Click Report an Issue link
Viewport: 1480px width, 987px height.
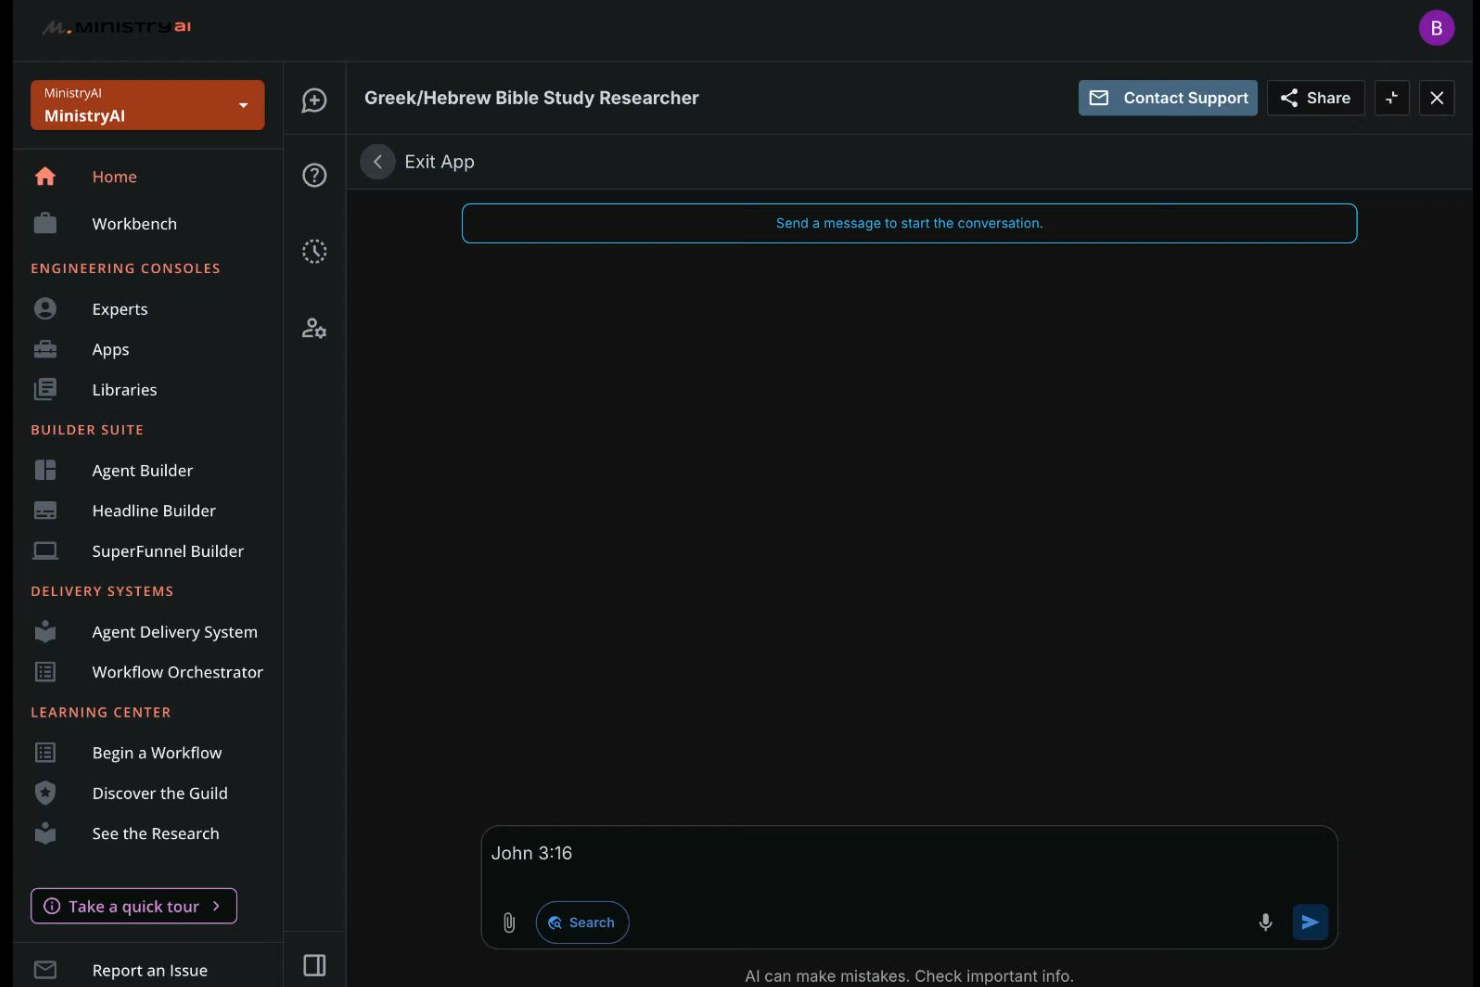(149, 970)
